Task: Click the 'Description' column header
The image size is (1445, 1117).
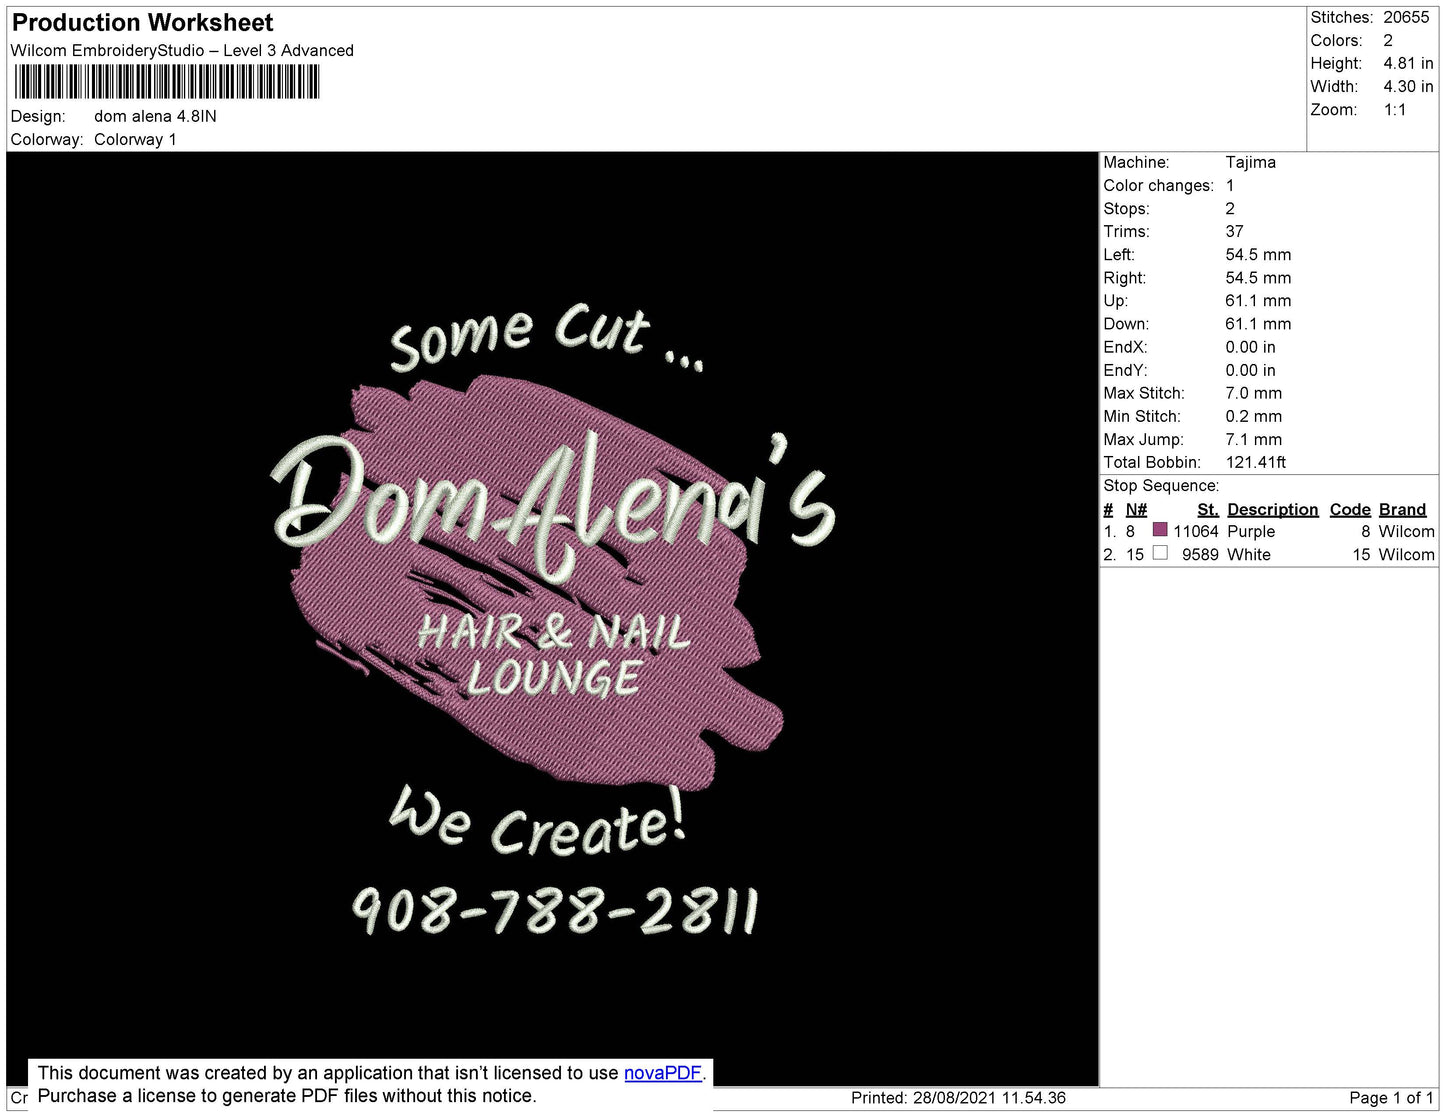Action: pos(1272,510)
